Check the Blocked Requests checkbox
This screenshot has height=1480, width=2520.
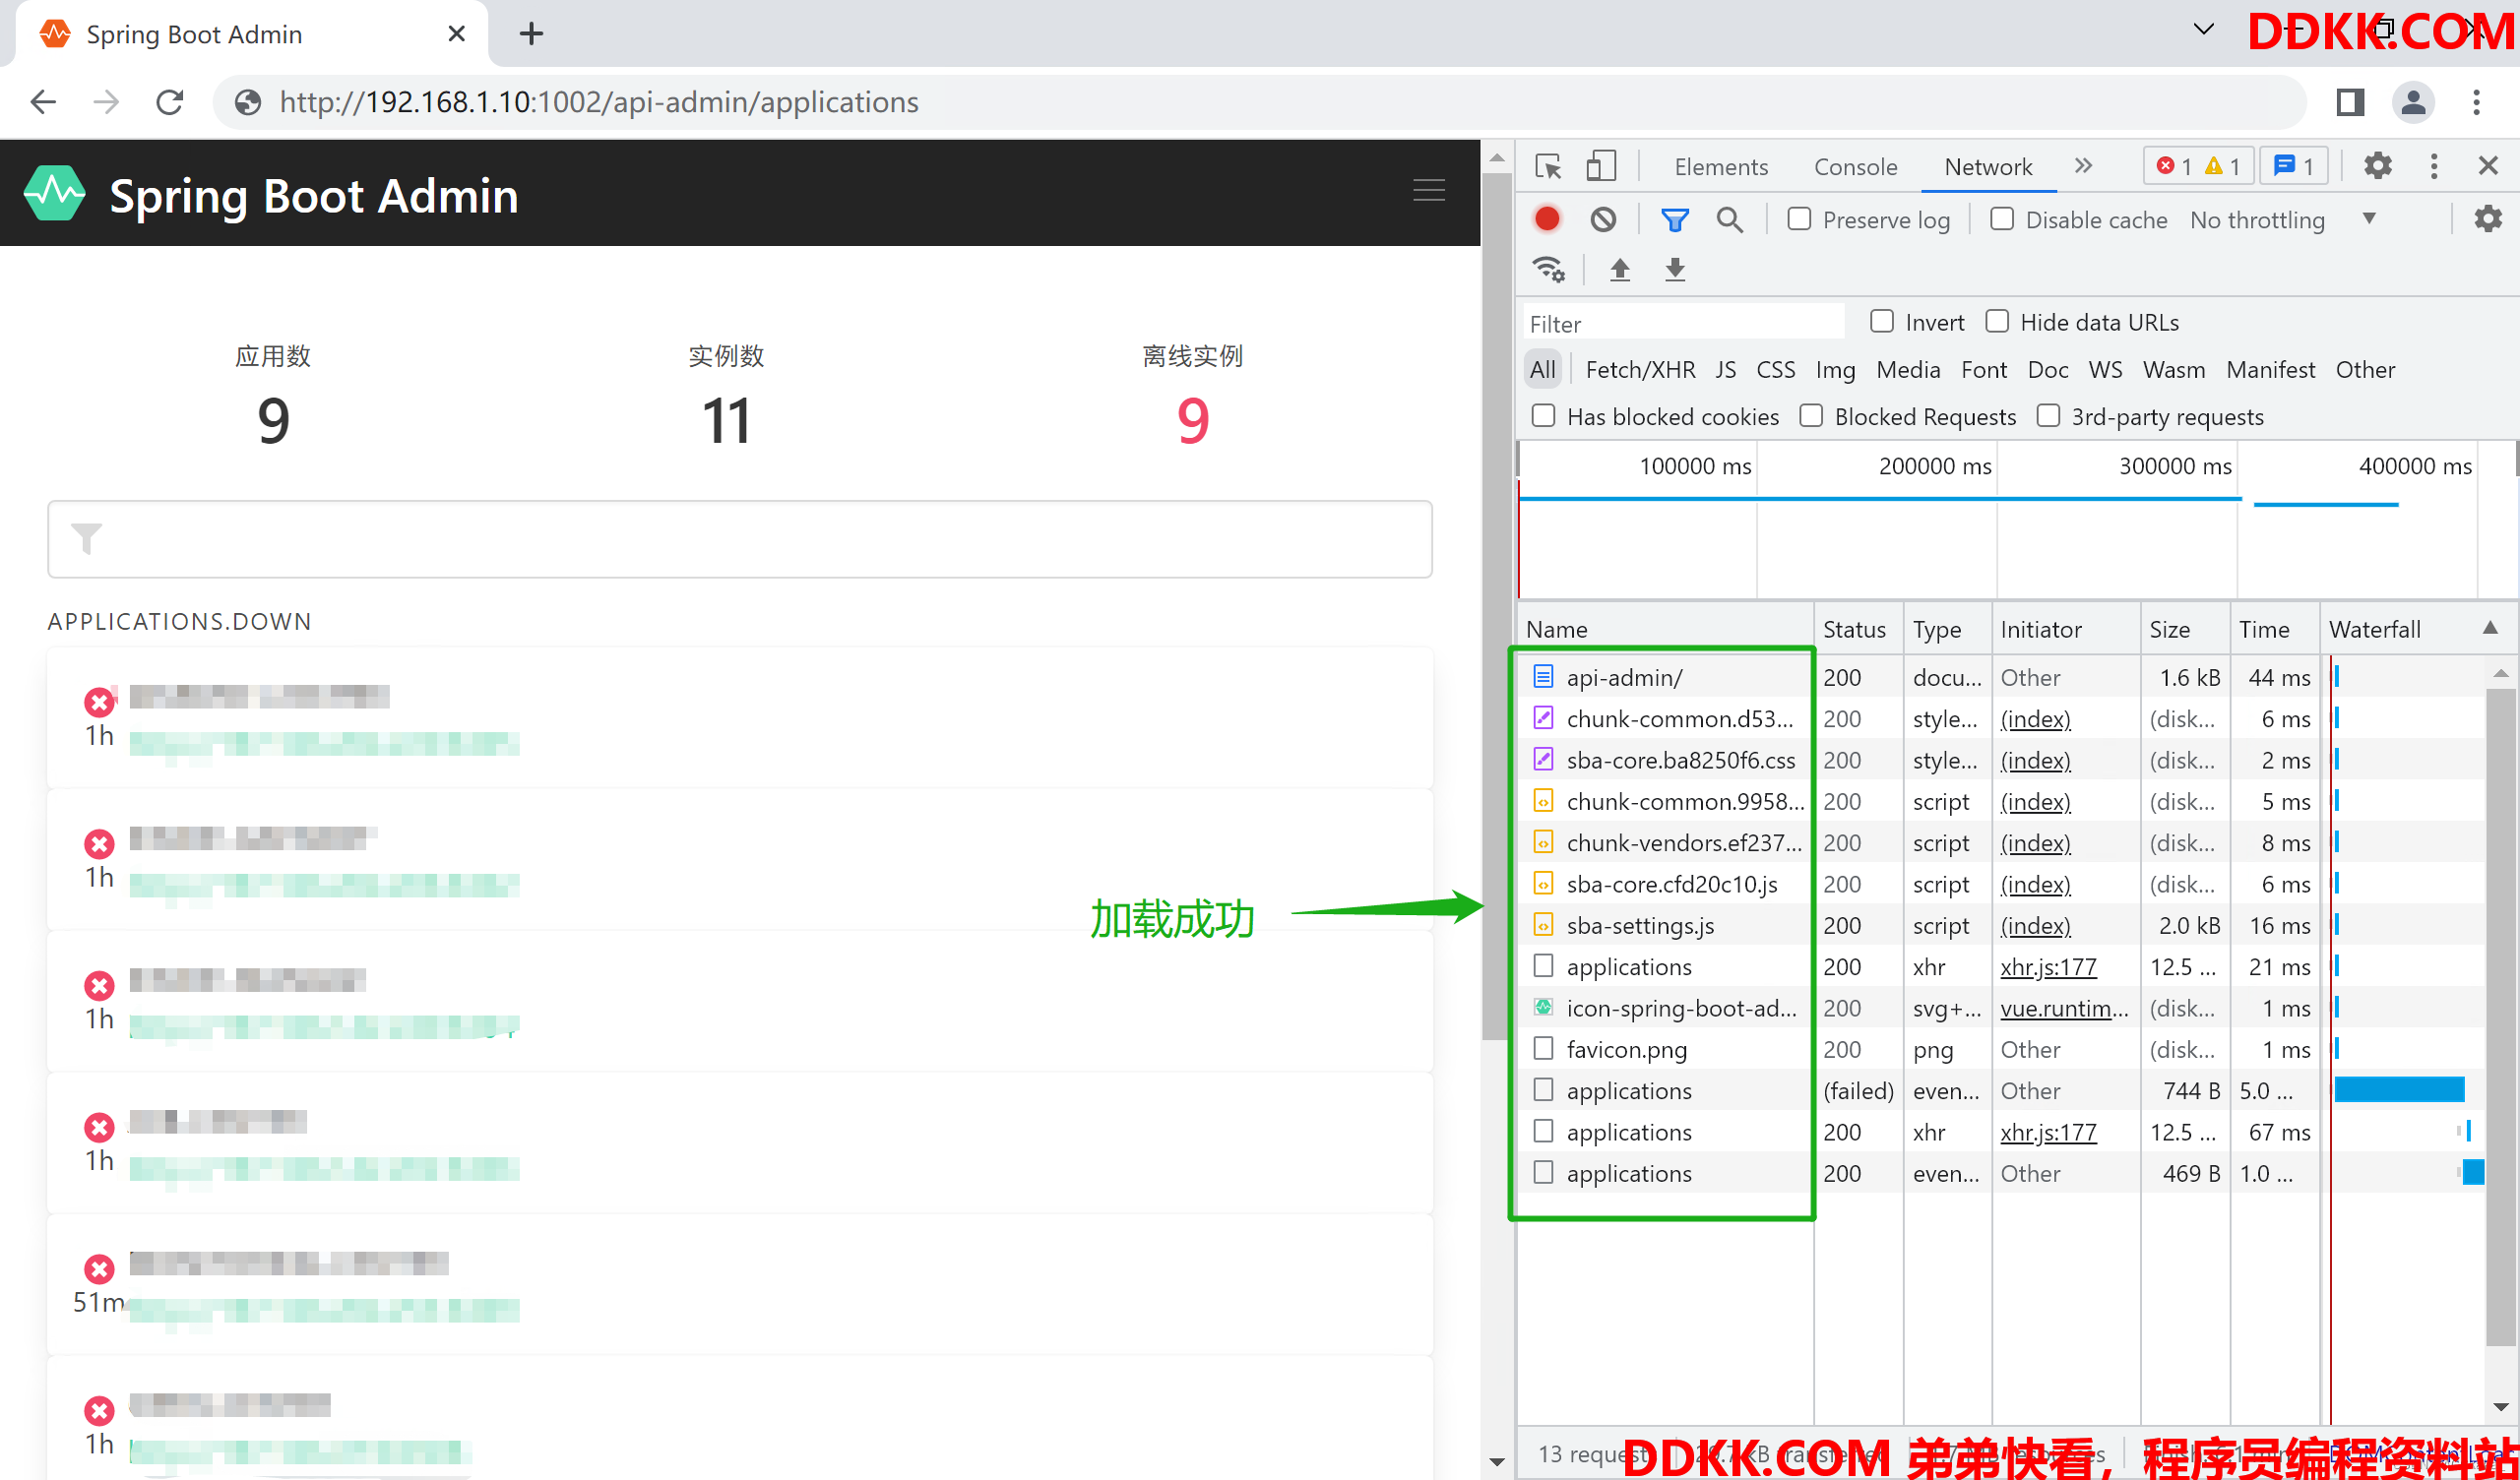[1811, 416]
